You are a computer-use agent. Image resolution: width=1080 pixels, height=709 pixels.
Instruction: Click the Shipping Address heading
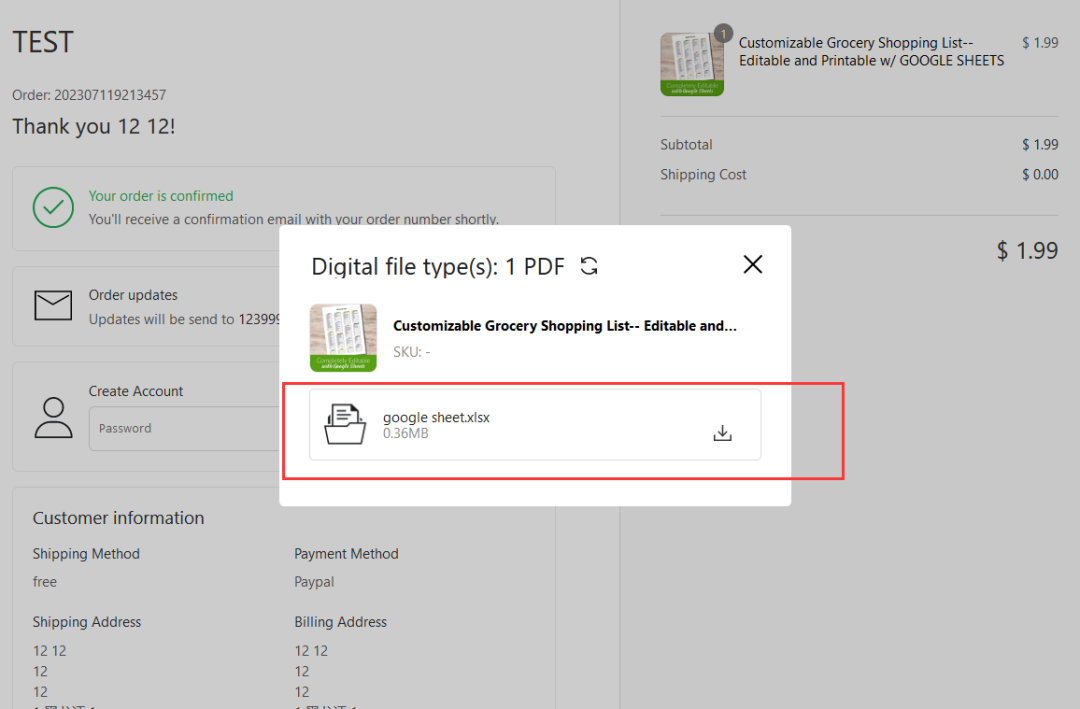tap(87, 622)
